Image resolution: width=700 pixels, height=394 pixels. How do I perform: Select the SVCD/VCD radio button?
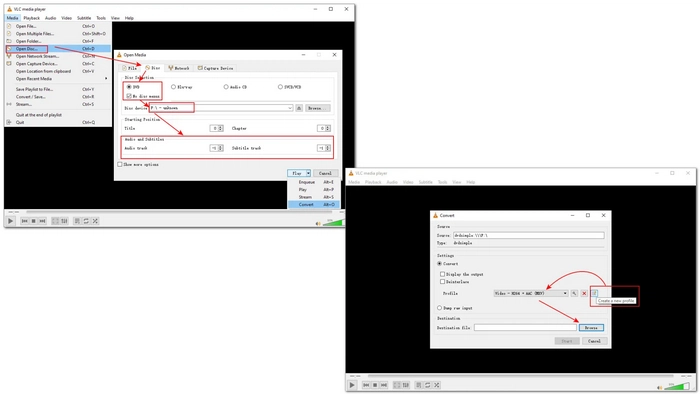pos(280,87)
